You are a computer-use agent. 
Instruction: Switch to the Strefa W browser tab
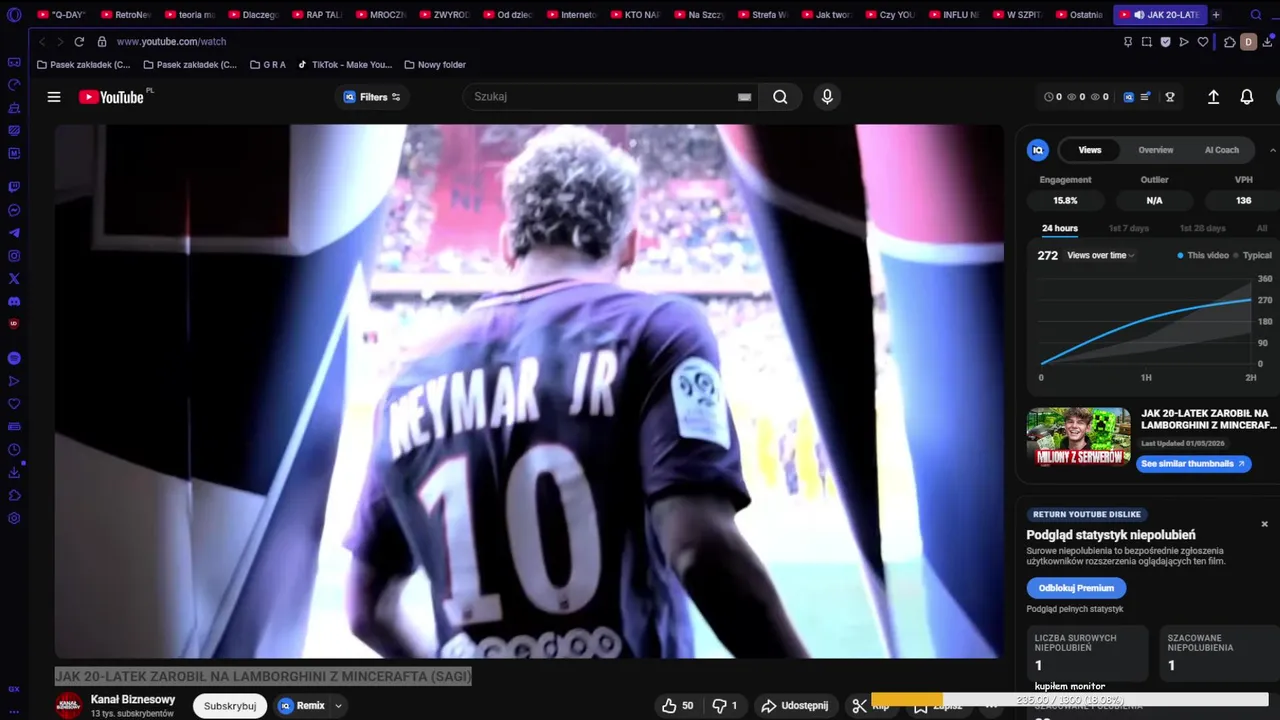(763, 15)
